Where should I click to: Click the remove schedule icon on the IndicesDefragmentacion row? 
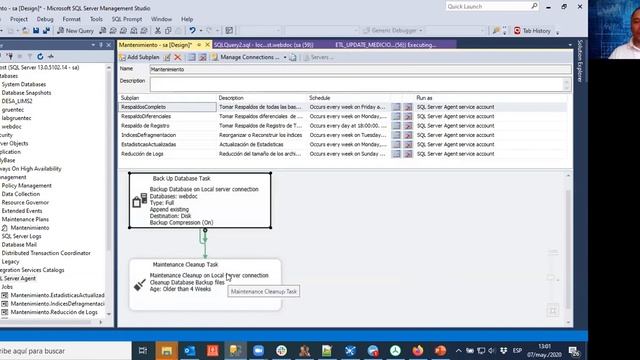pos(408,135)
